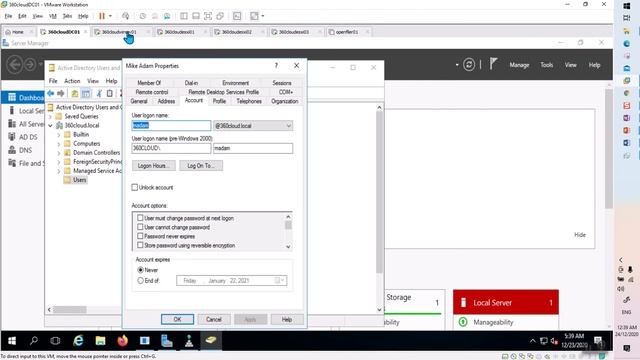Check Password never expires
This screenshot has width=640, height=360.
point(140,236)
